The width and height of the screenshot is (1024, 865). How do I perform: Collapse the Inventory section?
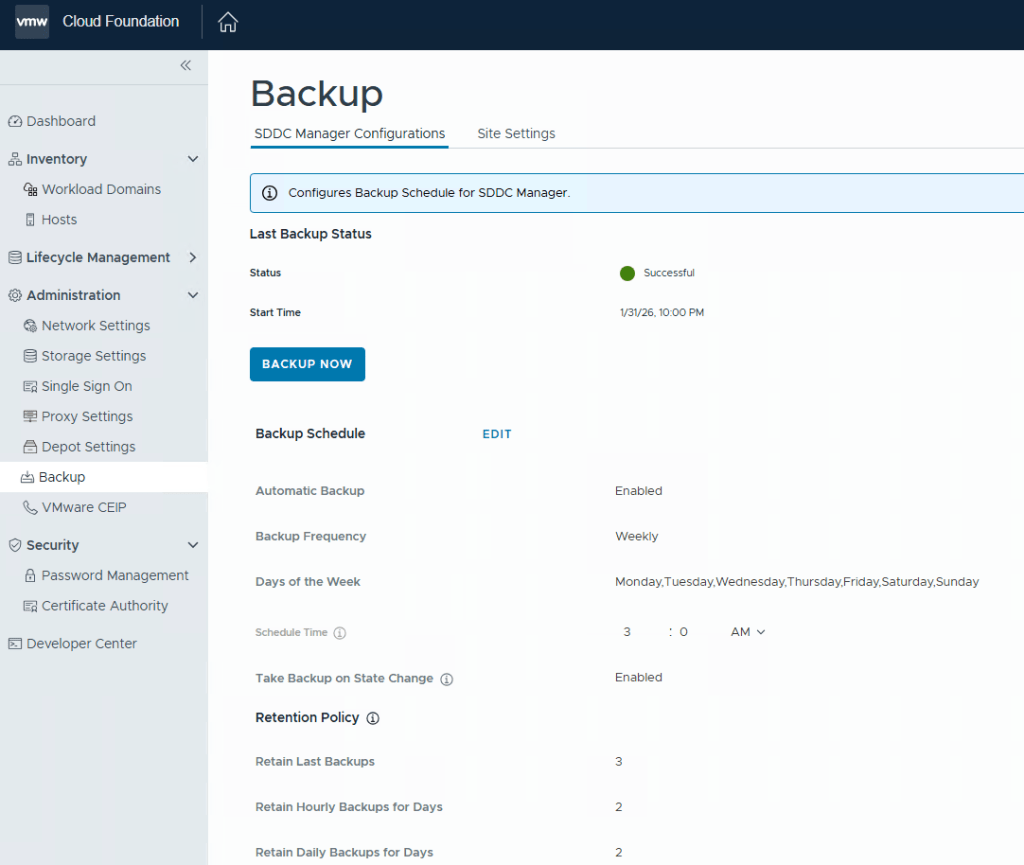click(193, 159)
